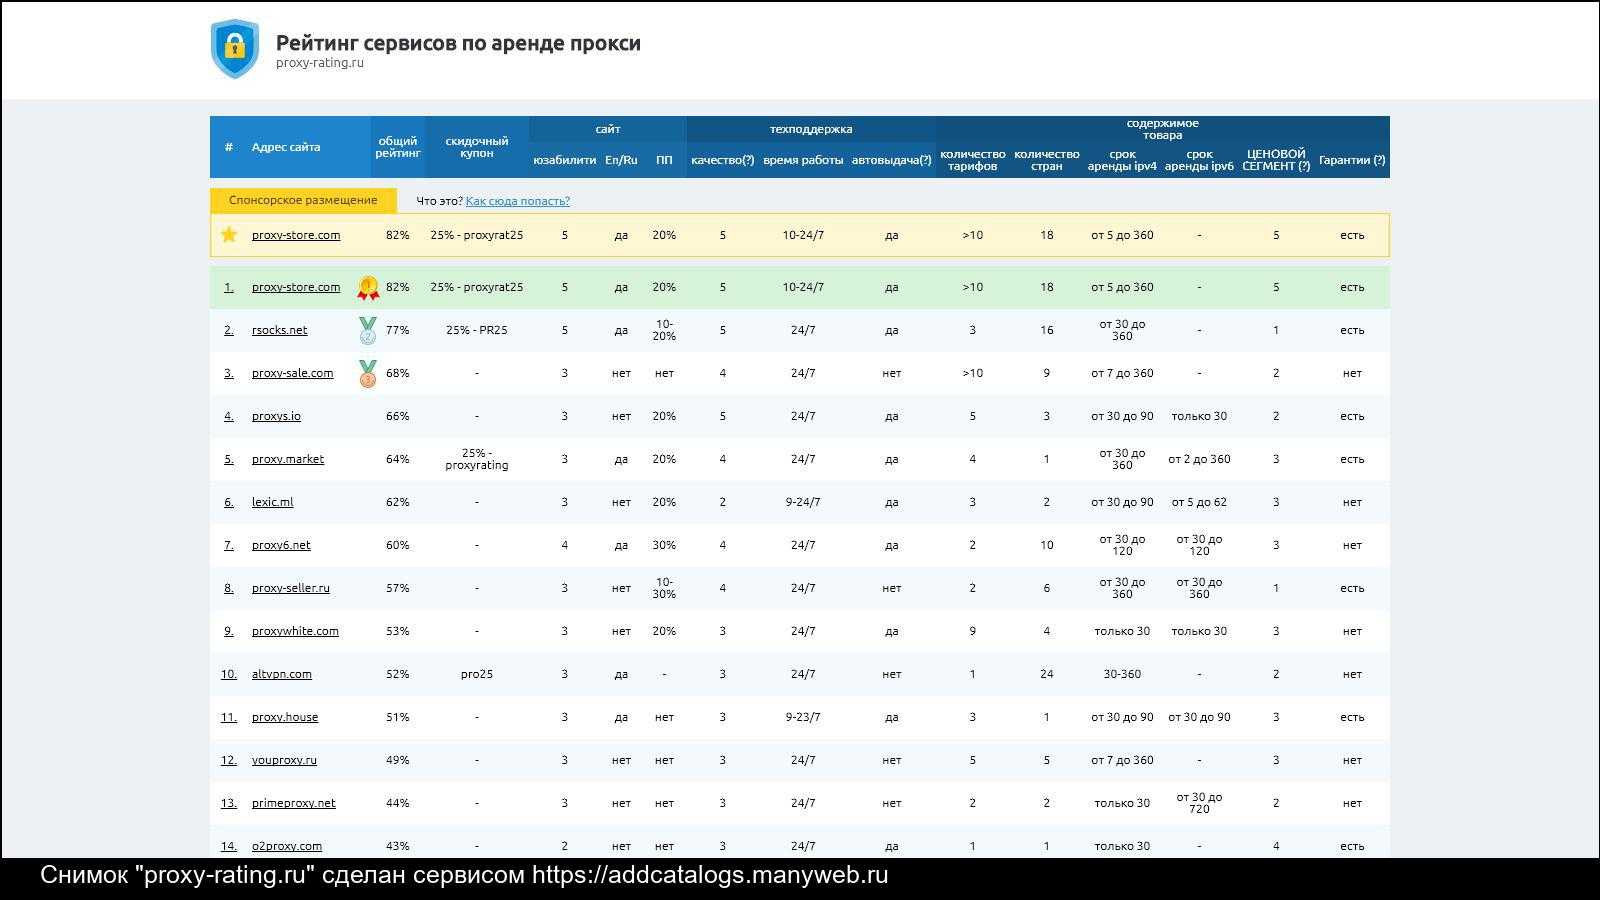This screenshot has width=1600, height=900.
Task: Click the '30-360' rental term cell
Action: (x=1122, y=674)
